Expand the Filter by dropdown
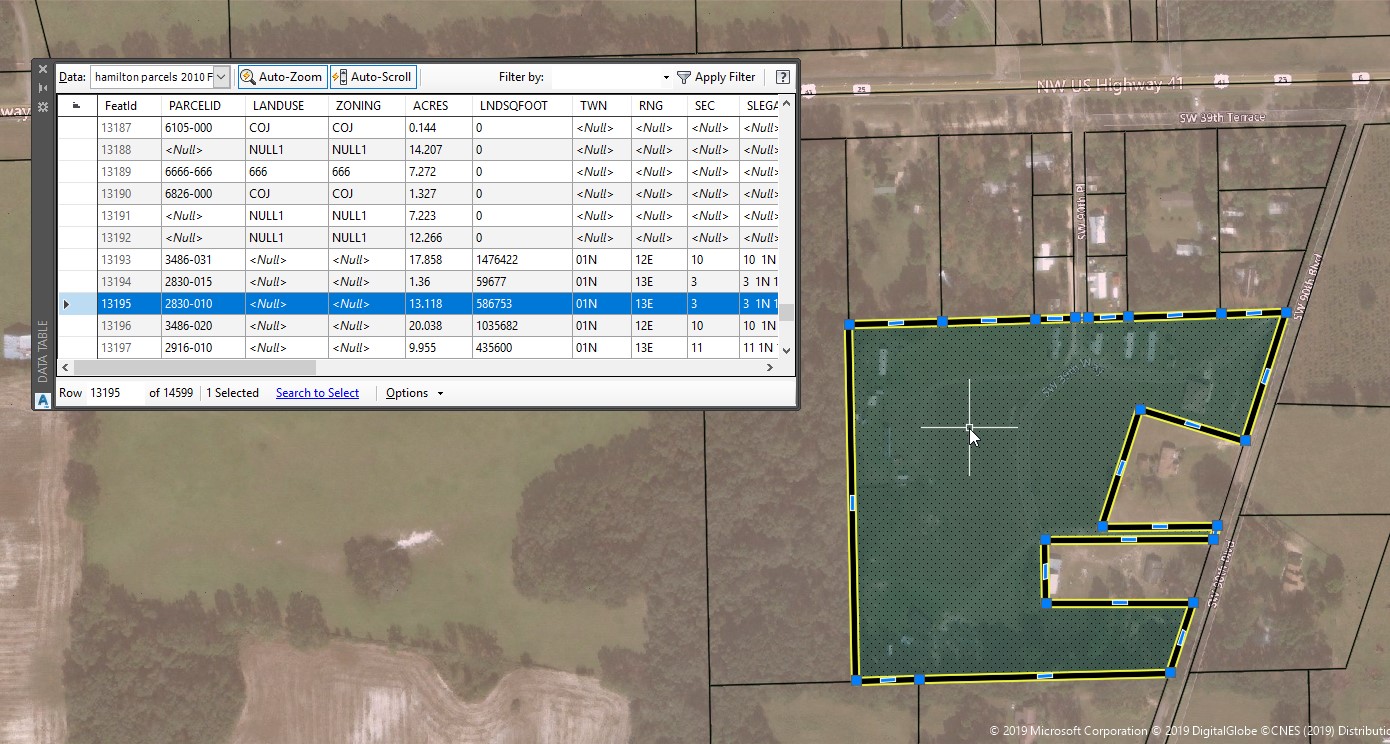Viewport: 1390px width, 744px height. [x=666, y=77]
